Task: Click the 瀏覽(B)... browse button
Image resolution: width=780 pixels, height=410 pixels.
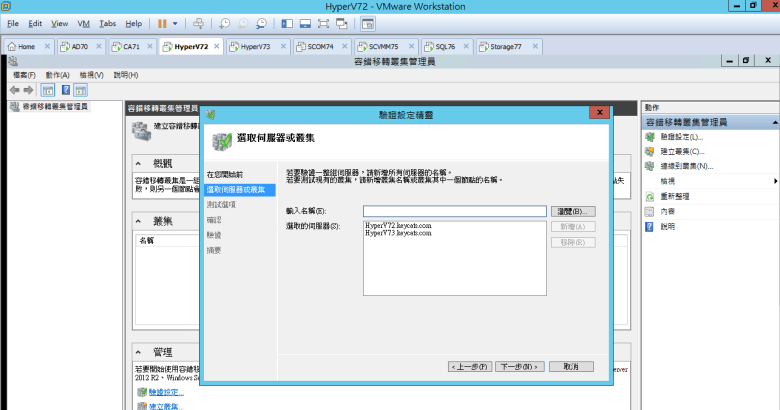Action: (573, 211)
